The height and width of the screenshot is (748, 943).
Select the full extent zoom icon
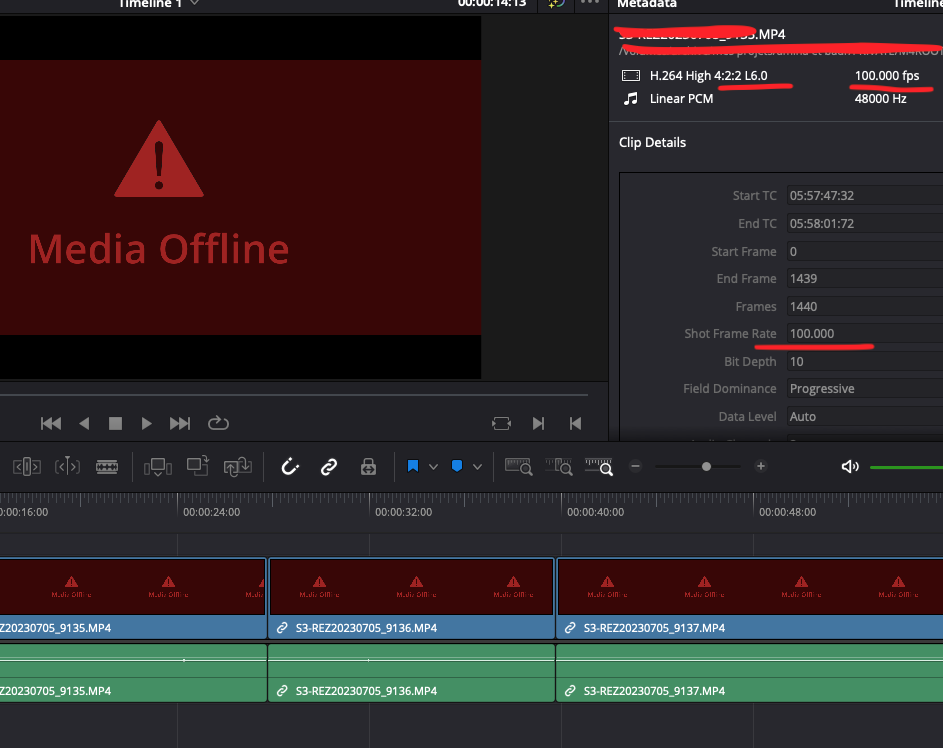tap(518, 466)
